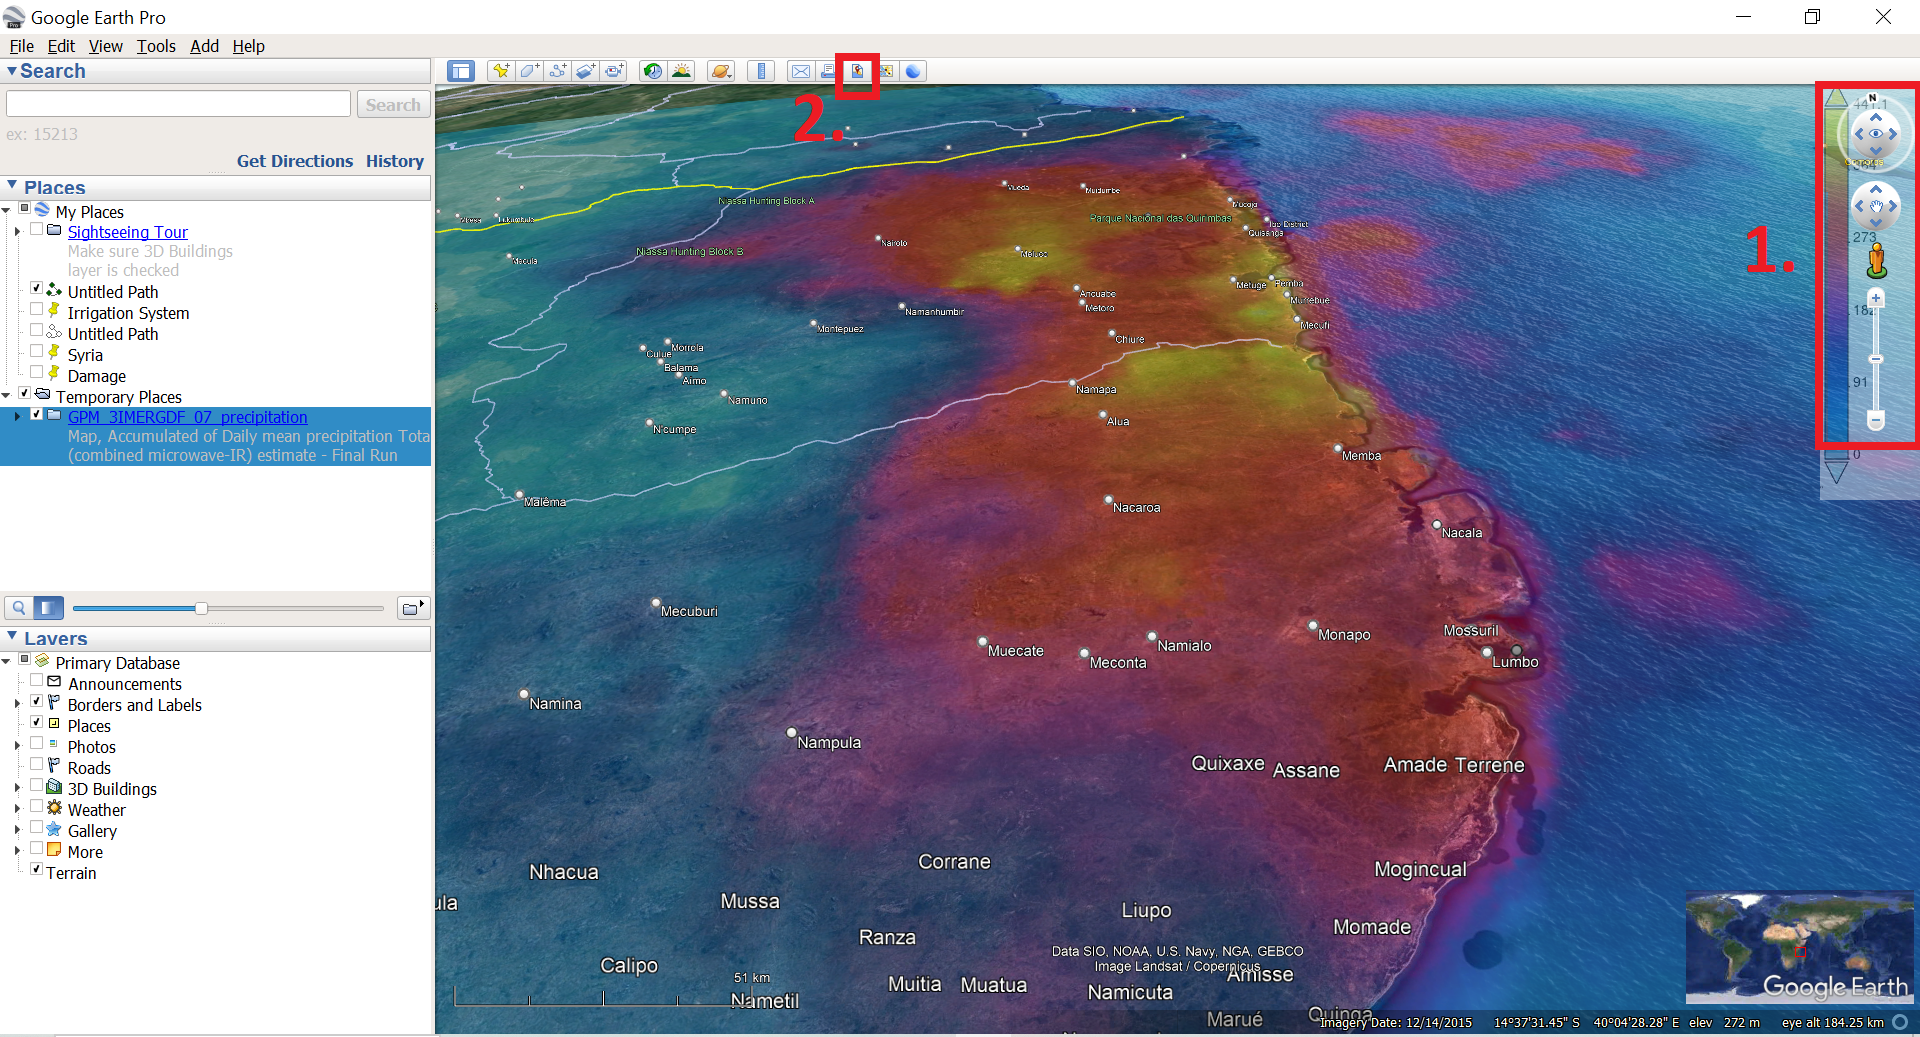Select the Add Path tool
Viewport: 1920px width, 1037px height.
tap(558, 71)
